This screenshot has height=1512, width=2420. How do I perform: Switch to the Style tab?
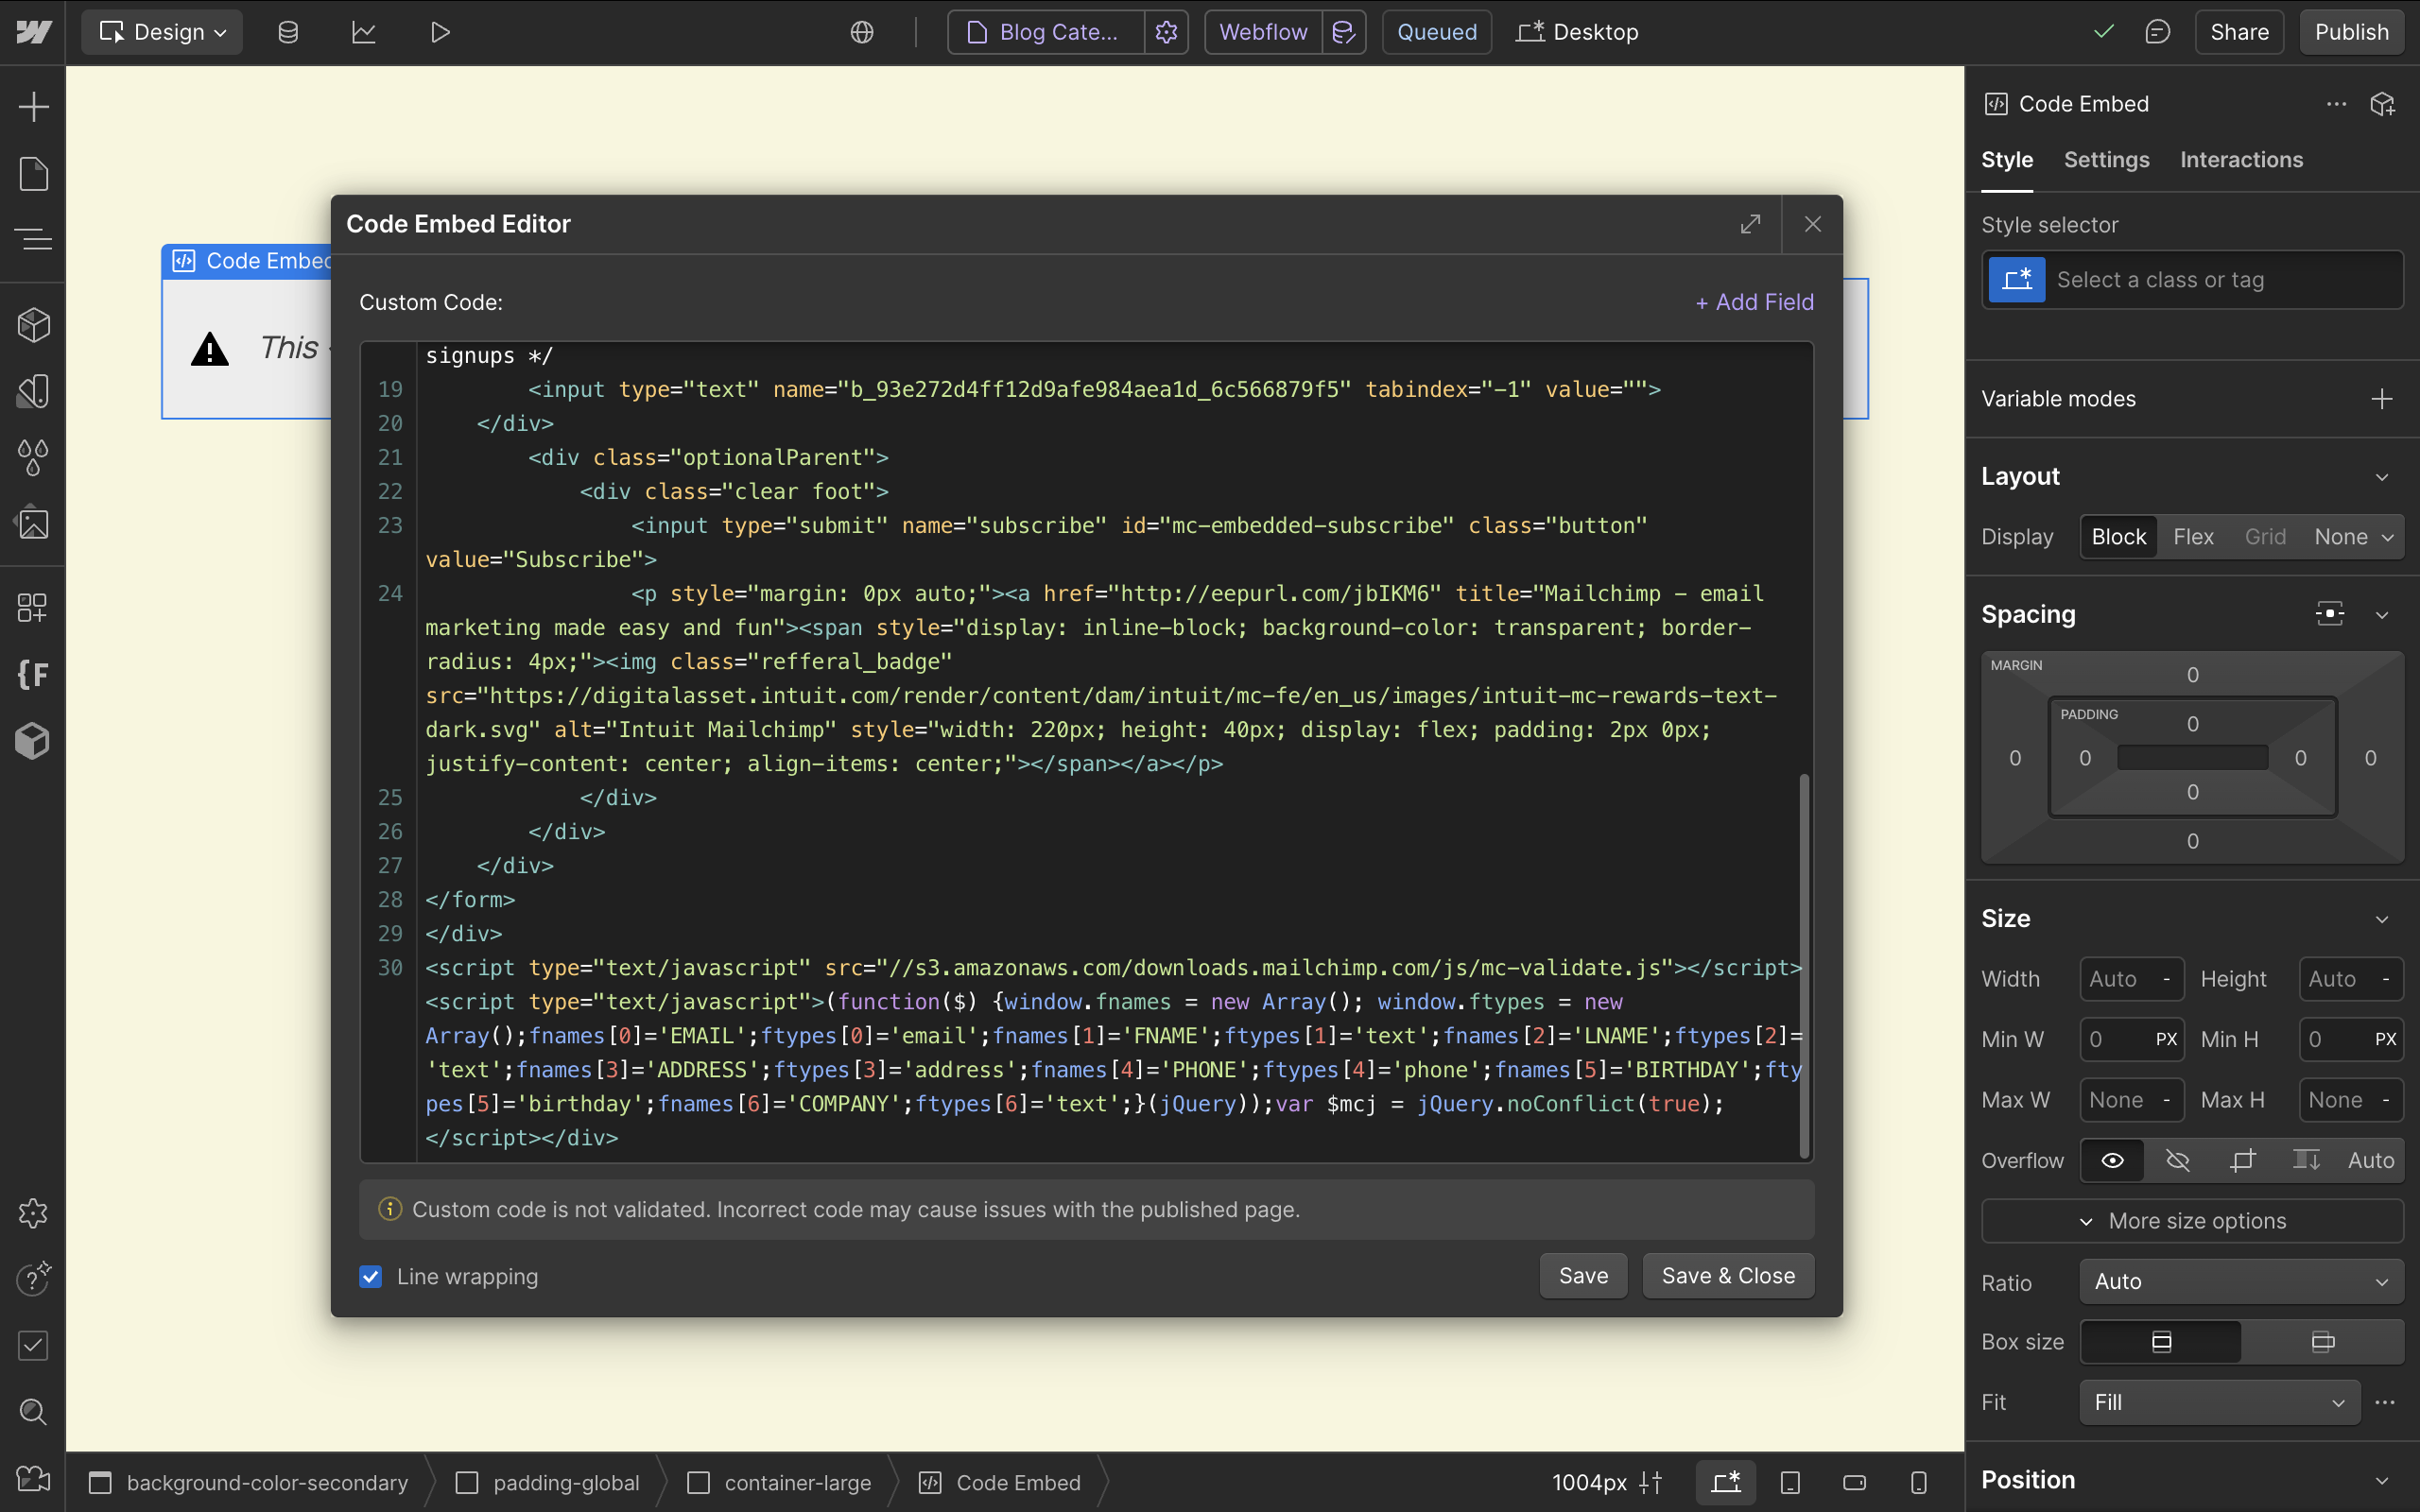2006,160
